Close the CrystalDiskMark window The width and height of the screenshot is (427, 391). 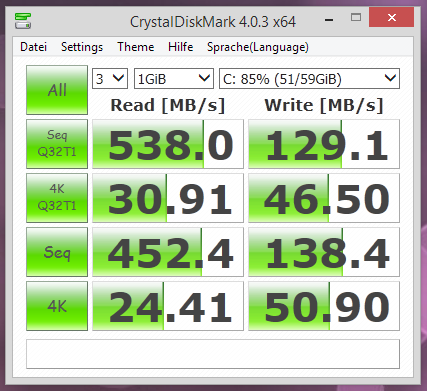point(392,17)
